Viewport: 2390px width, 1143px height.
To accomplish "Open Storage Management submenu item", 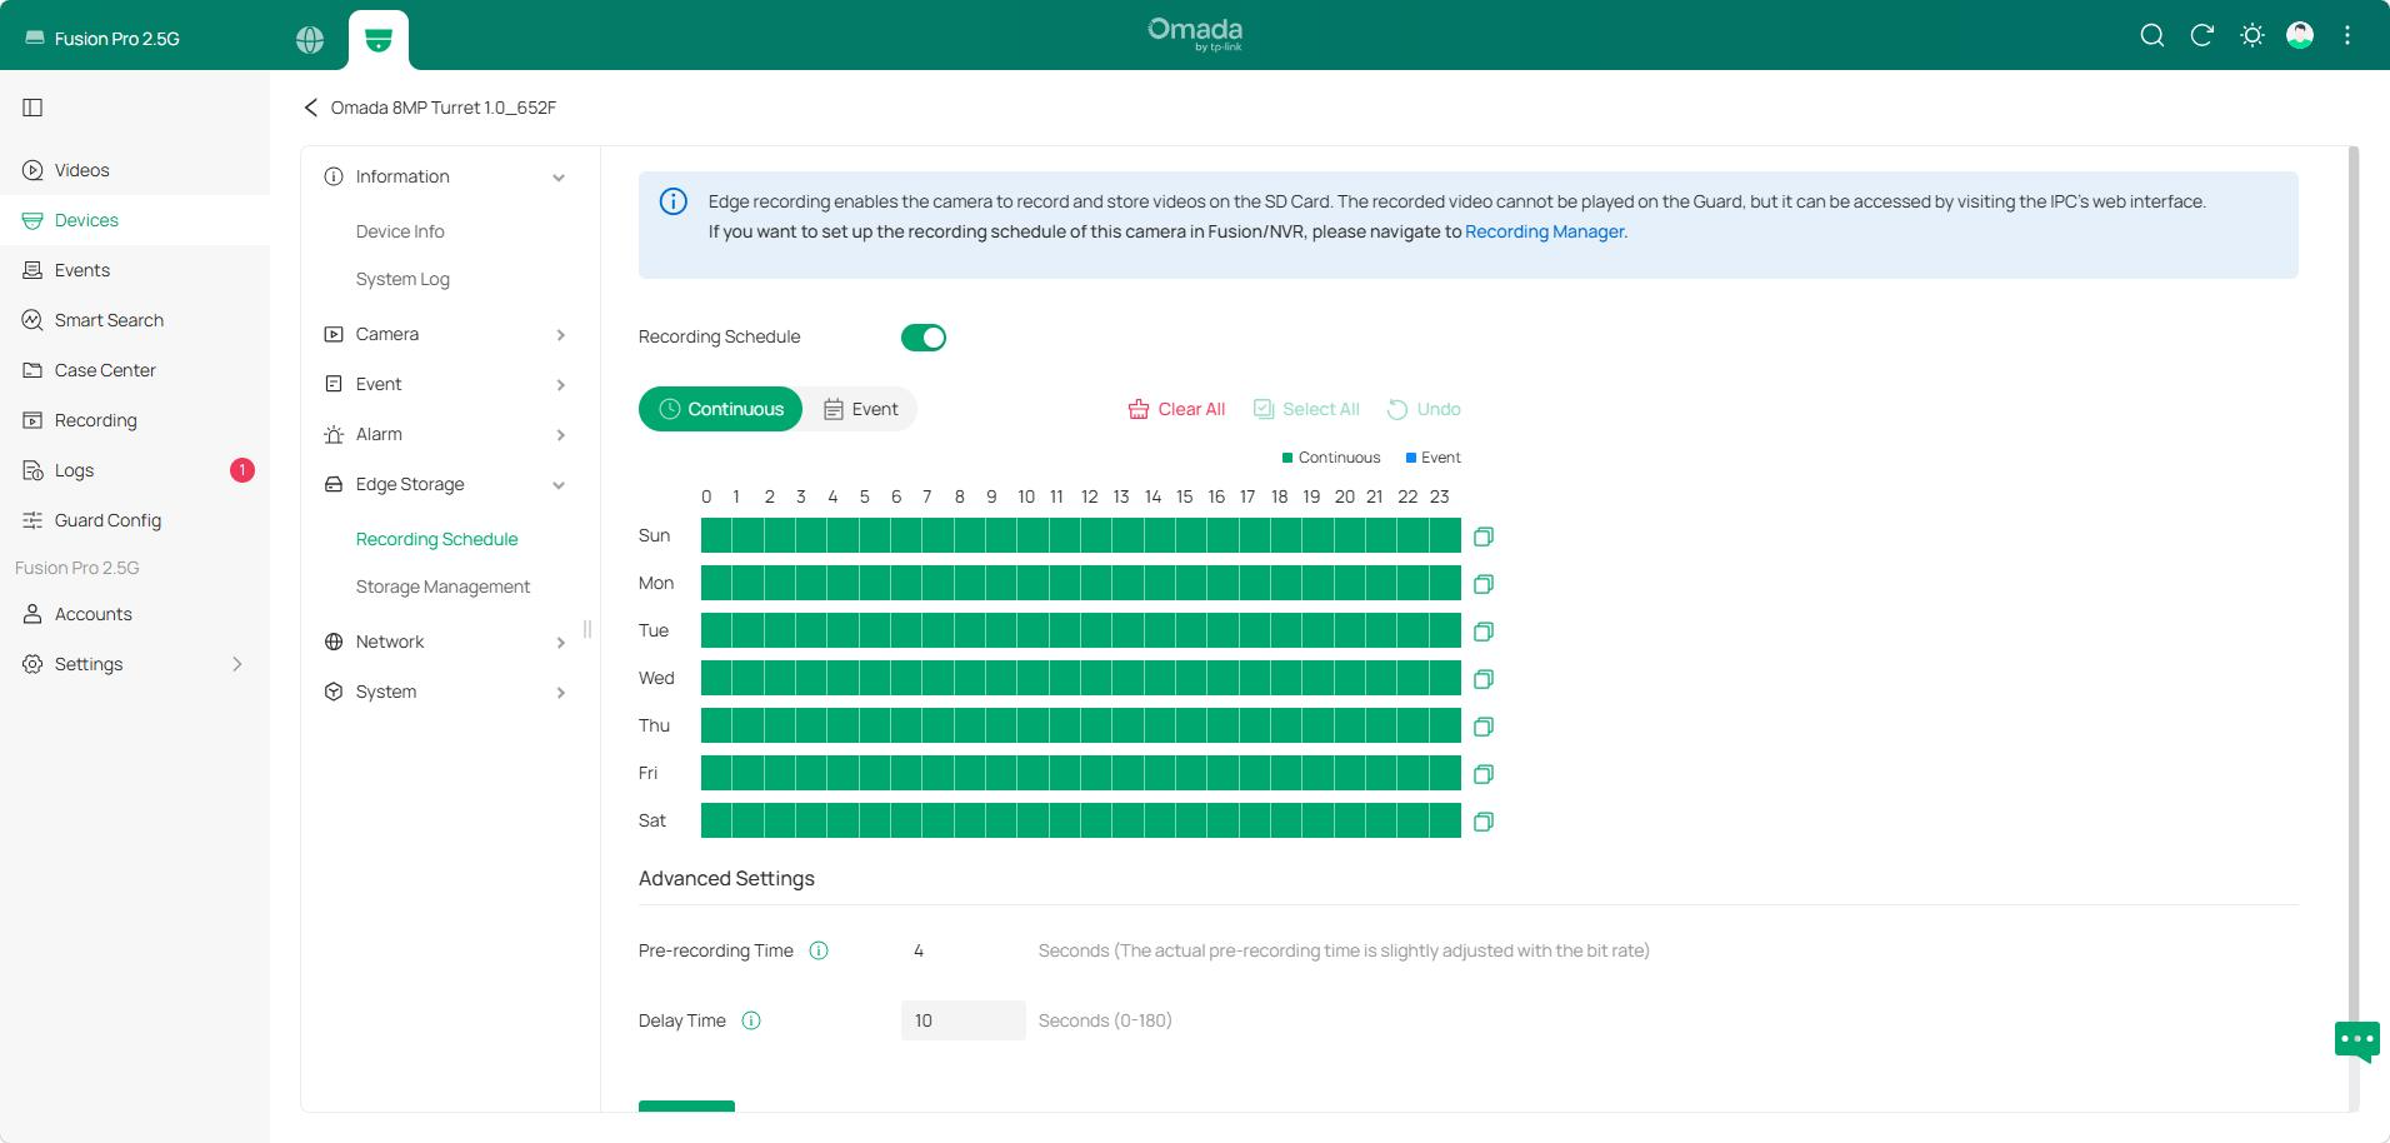I will coord(443,587).
